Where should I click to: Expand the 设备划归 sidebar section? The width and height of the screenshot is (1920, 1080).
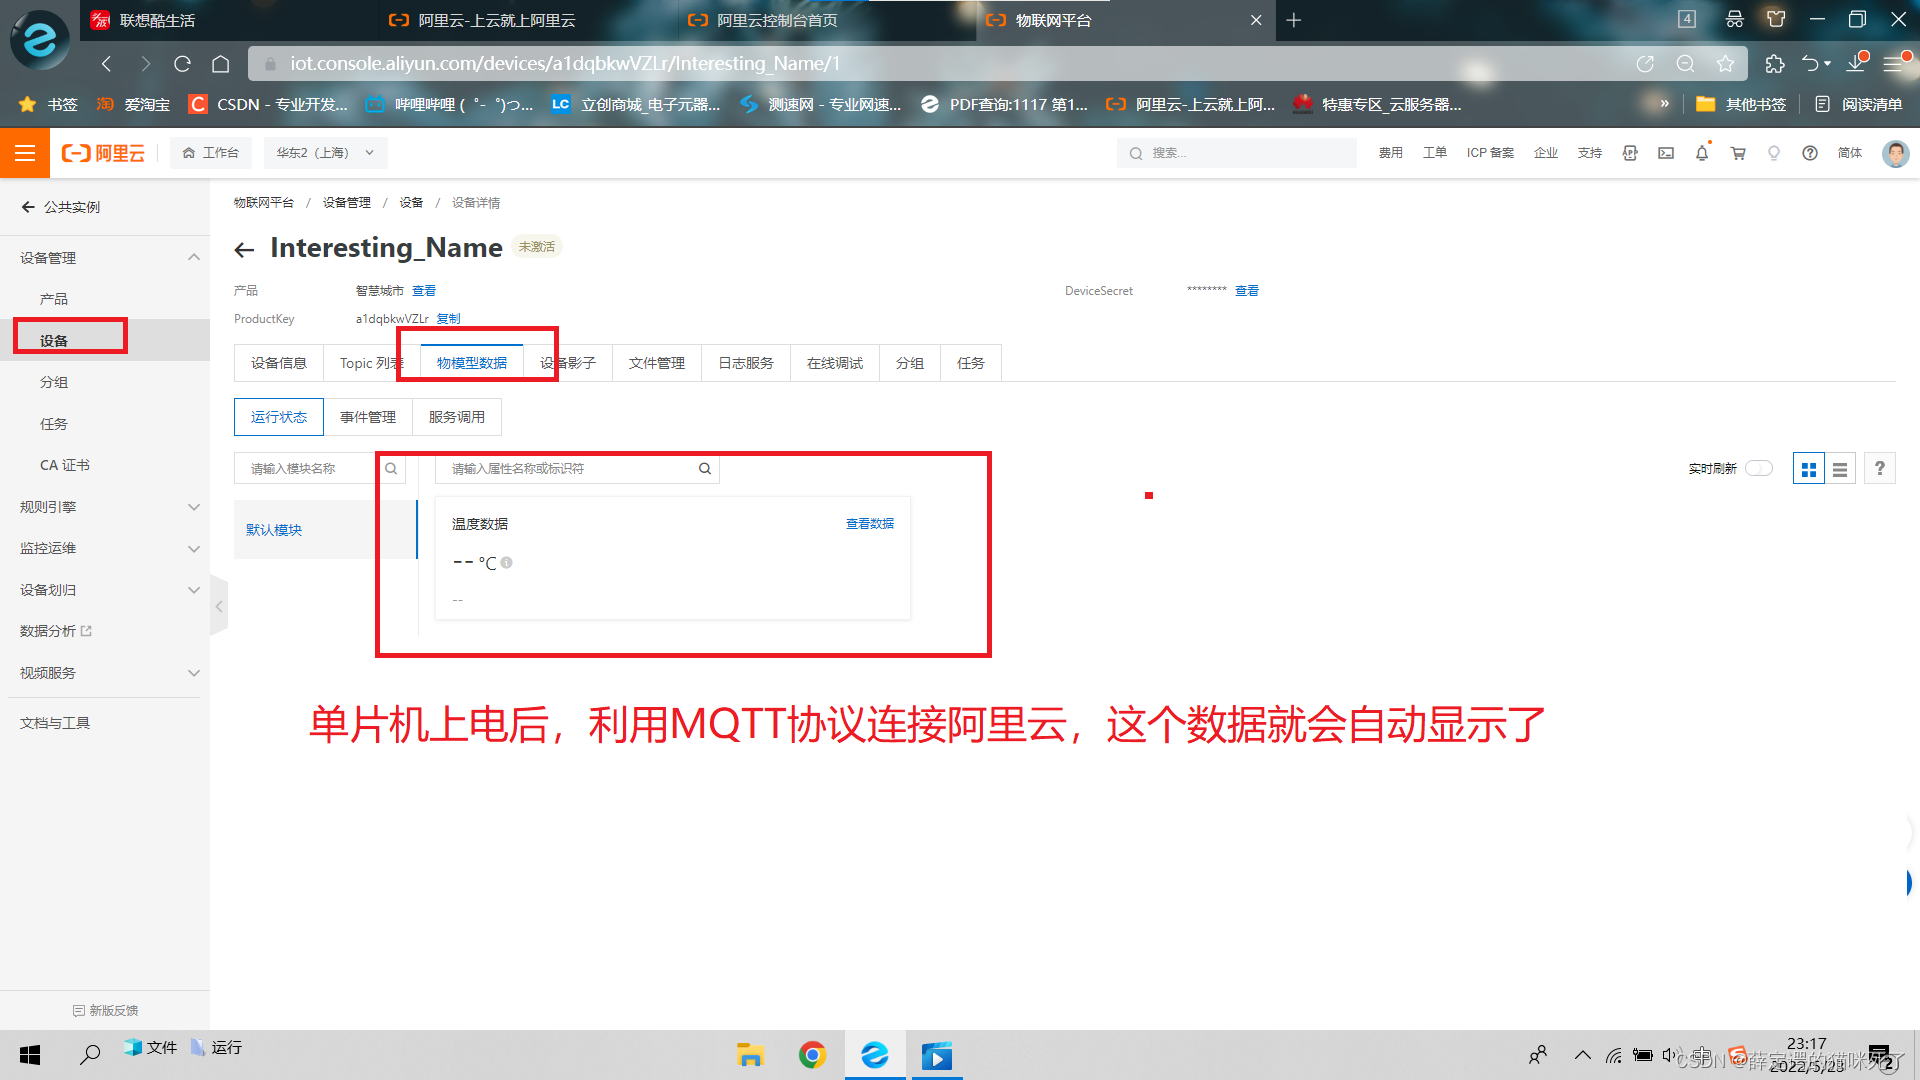[x=194, y=590]
